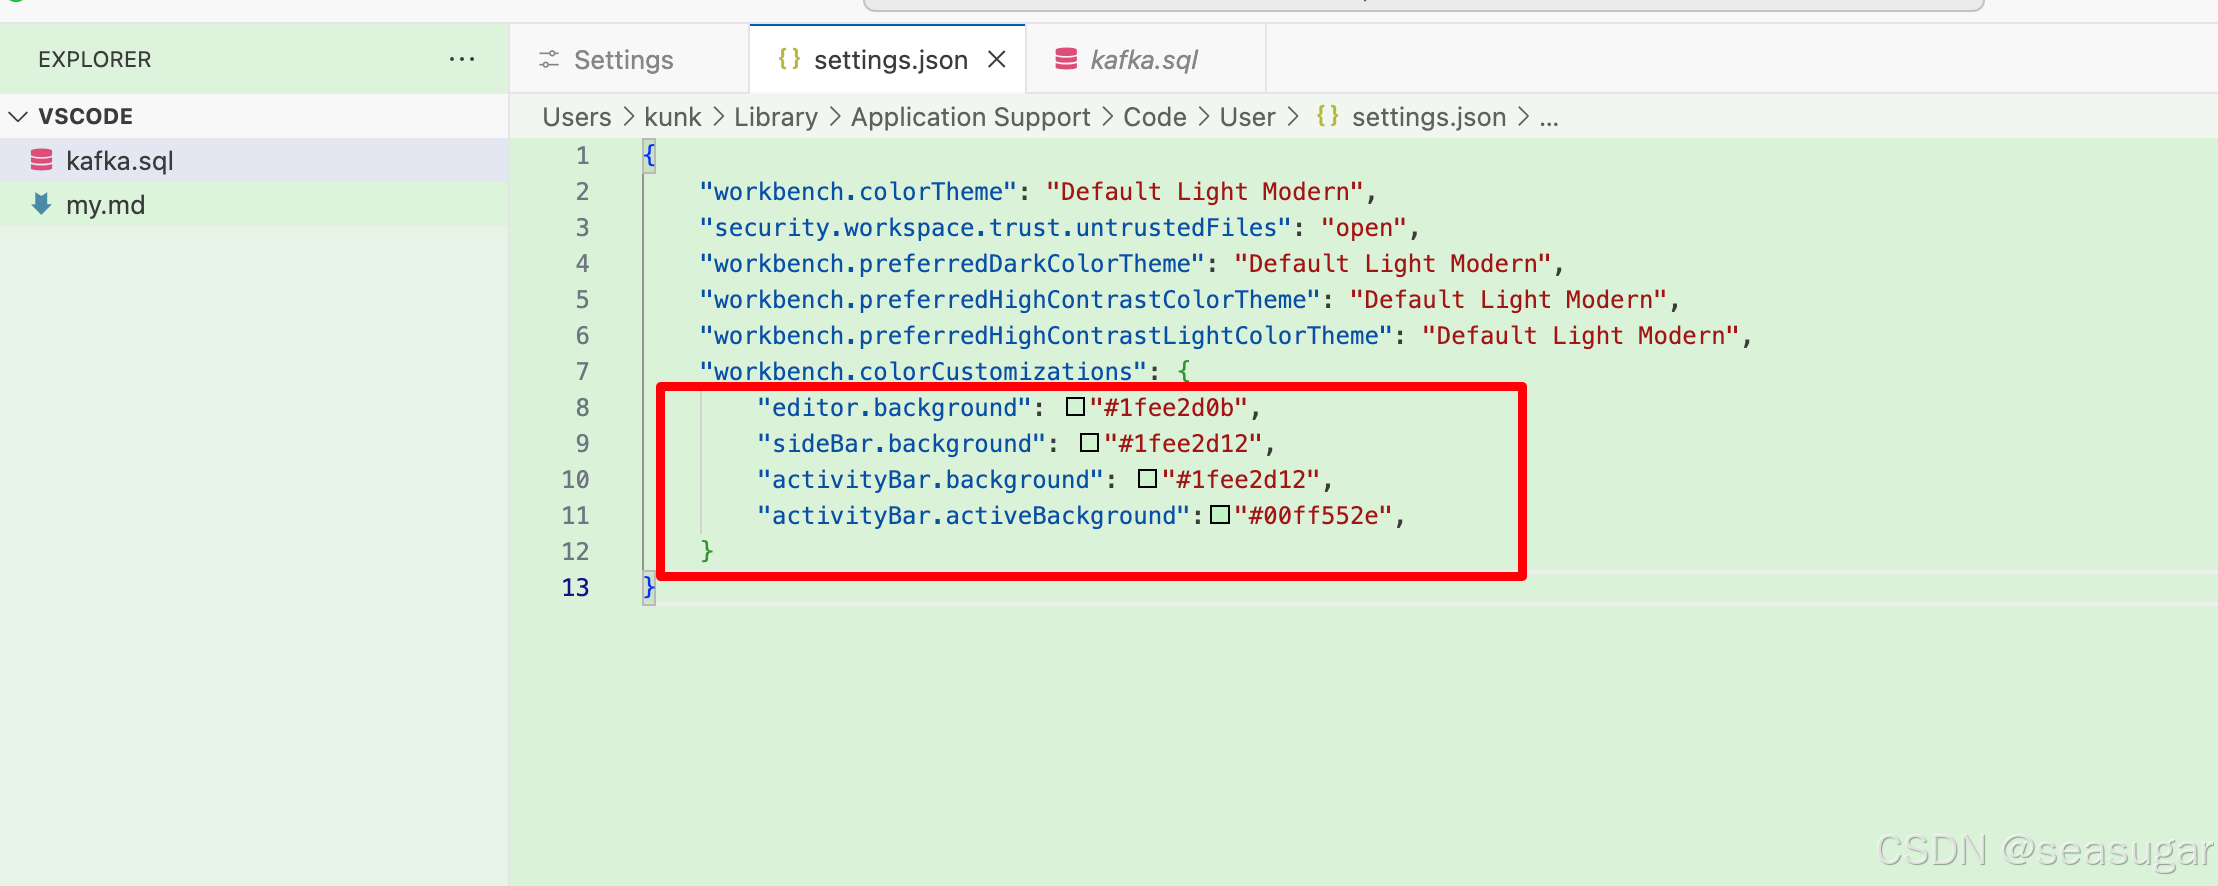Click the "#00ff552e" color value
2218x886 pixels.
coord(1313,516)
